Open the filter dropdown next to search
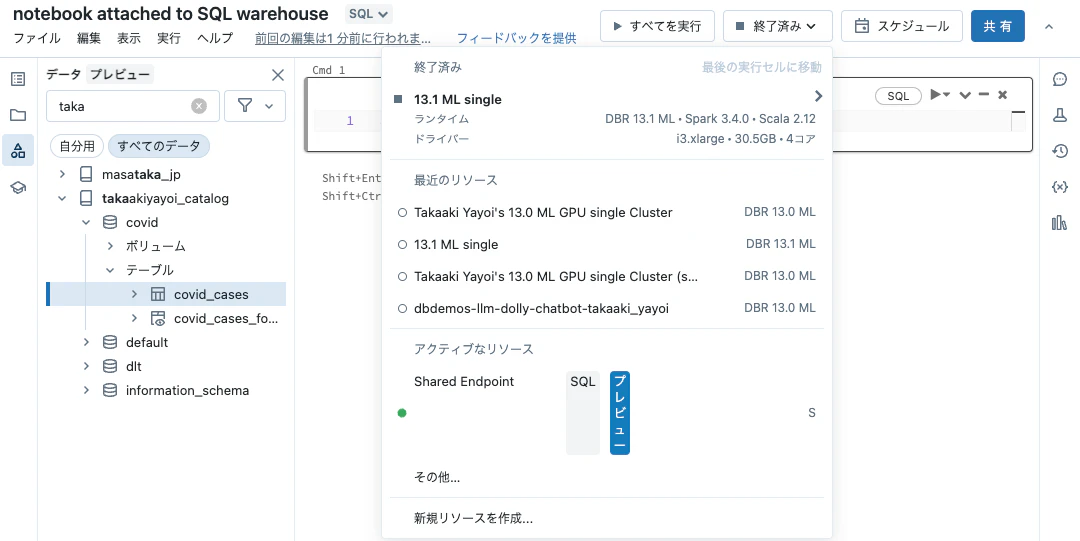 click(x=255, y=106)
